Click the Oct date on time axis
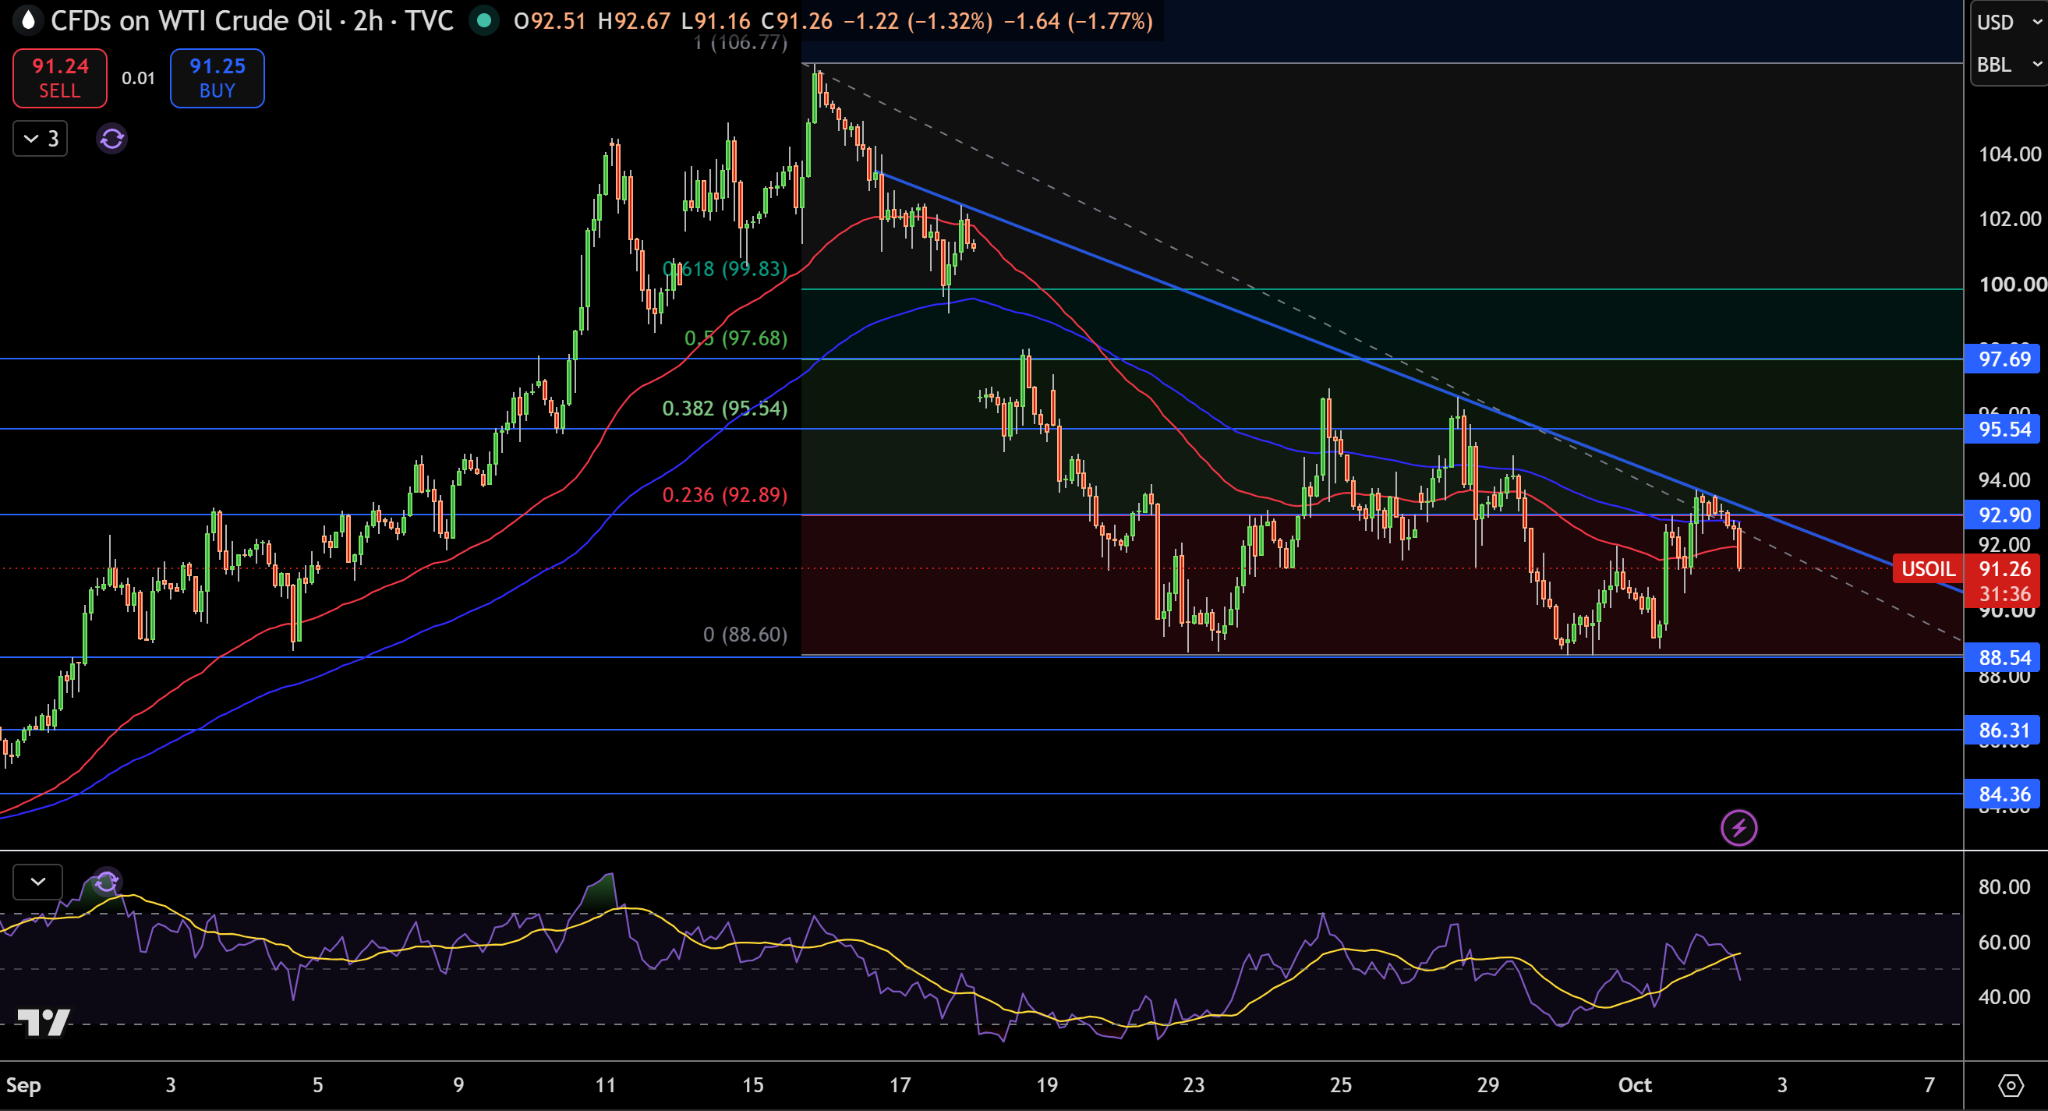This screenshot has height=1111, width=2048. (1635, 1085)
